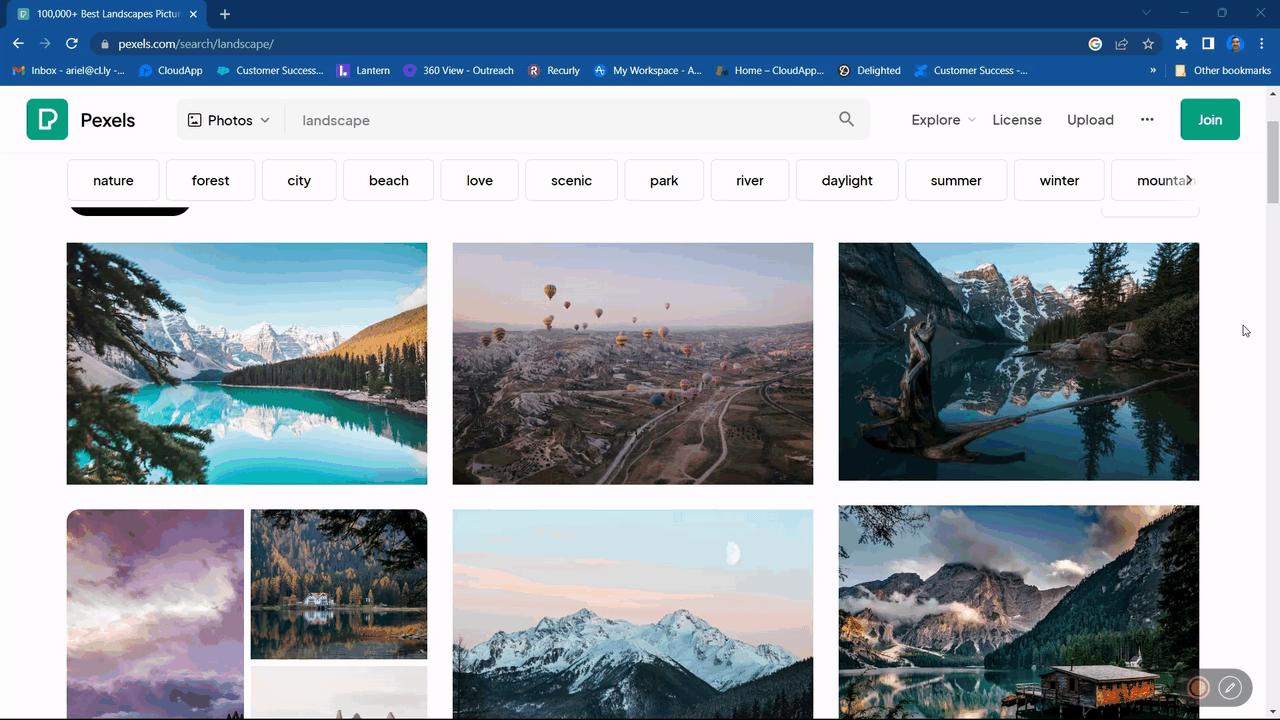Click the Upload link

click(1090, 120)
